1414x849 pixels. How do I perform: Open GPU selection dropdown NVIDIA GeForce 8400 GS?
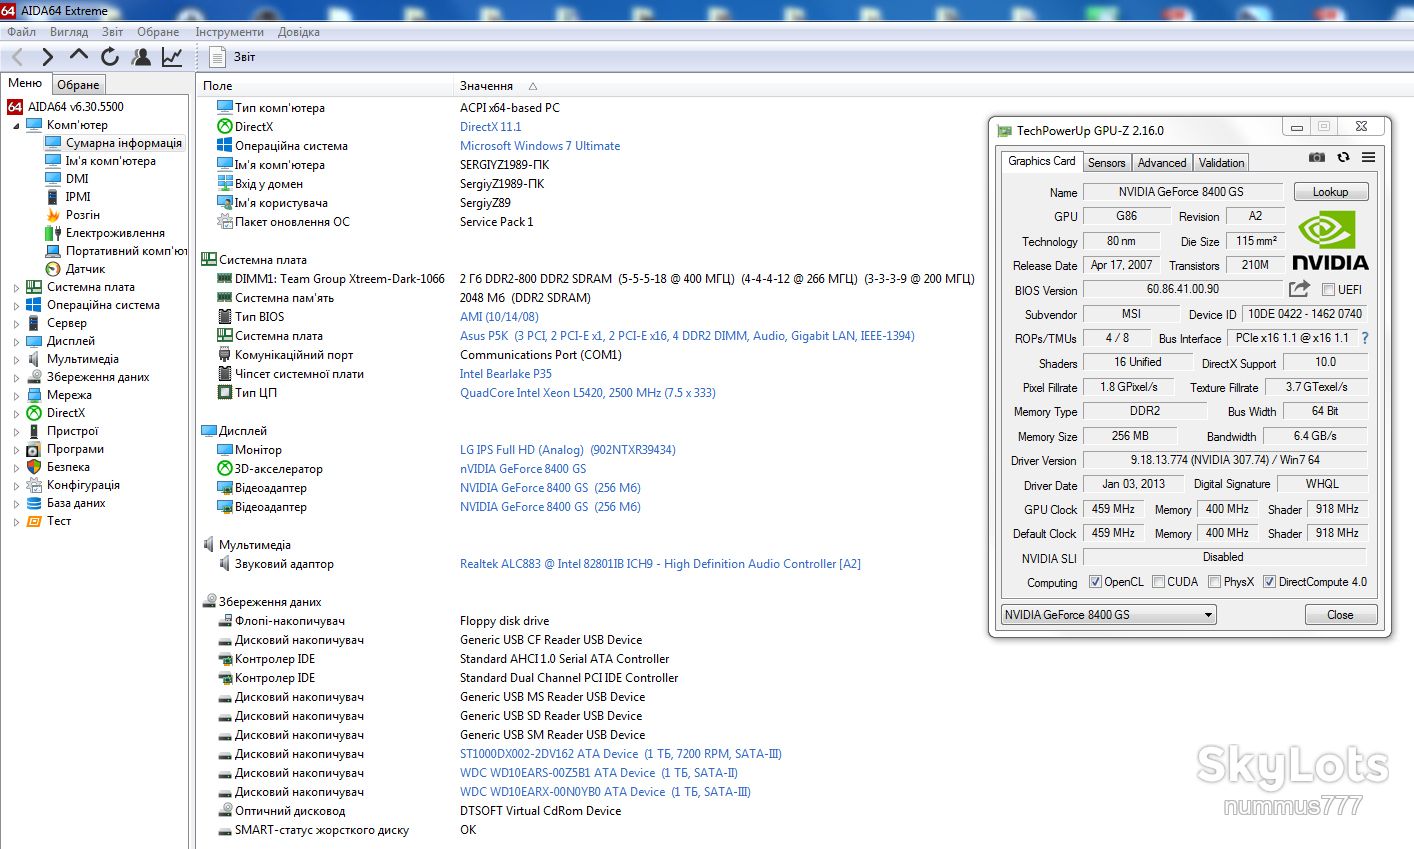tap(1108, 615)
